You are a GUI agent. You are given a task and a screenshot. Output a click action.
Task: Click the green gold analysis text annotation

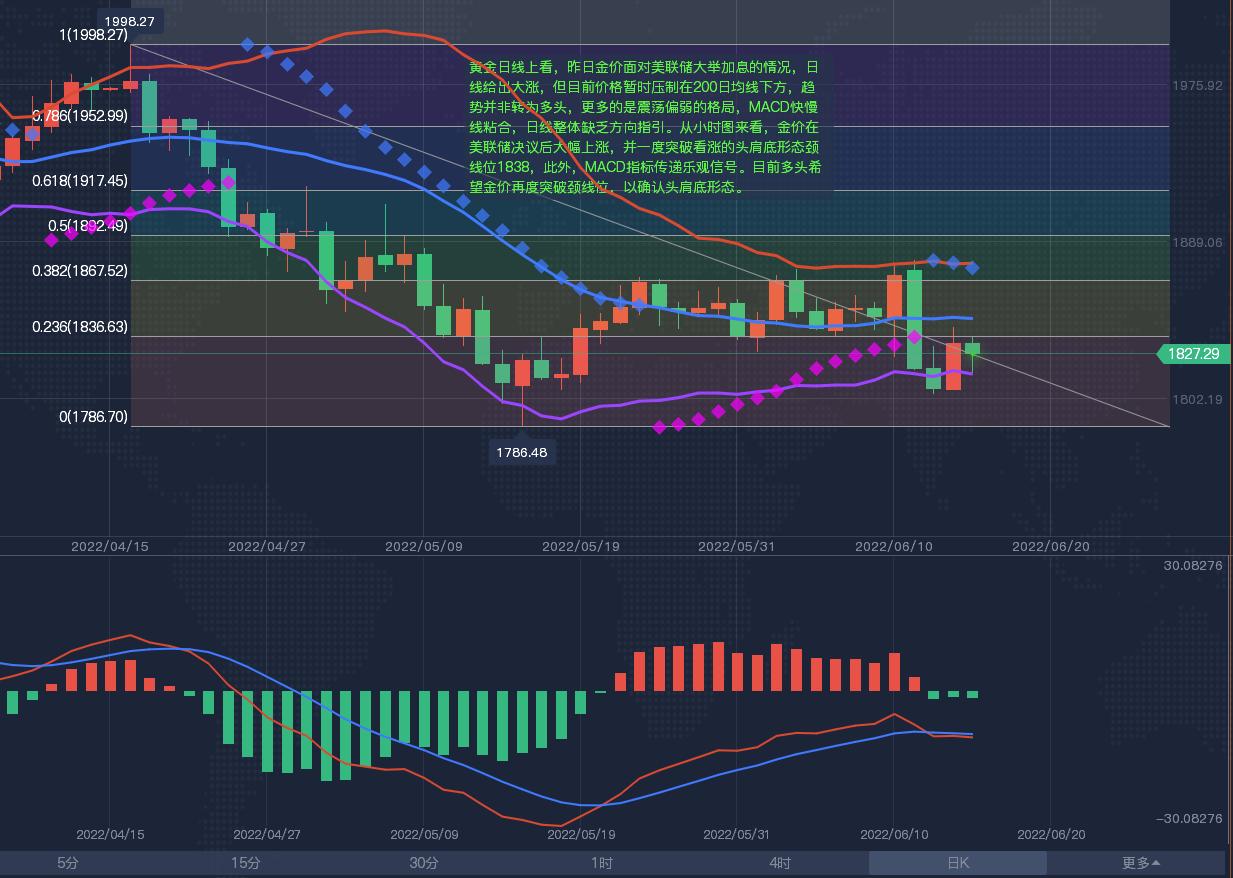tap(646, 127)
